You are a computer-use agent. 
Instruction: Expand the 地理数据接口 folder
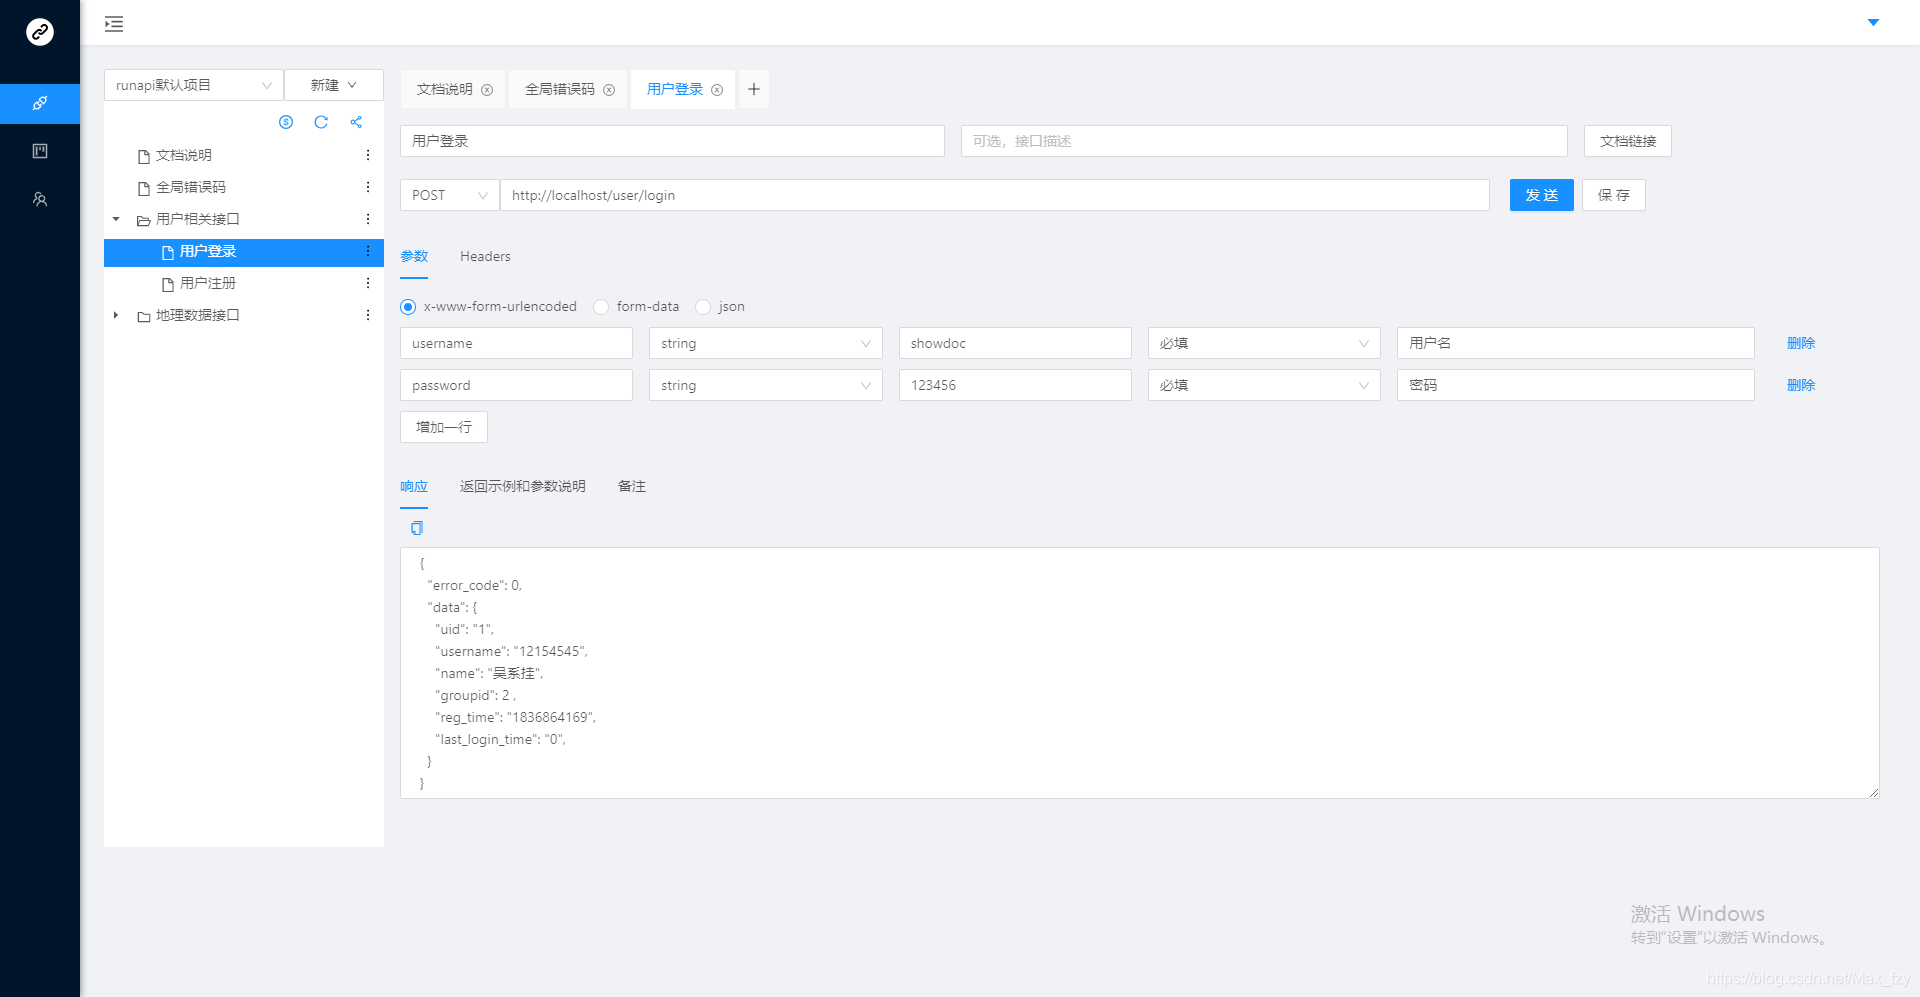(x=115, y=315)
